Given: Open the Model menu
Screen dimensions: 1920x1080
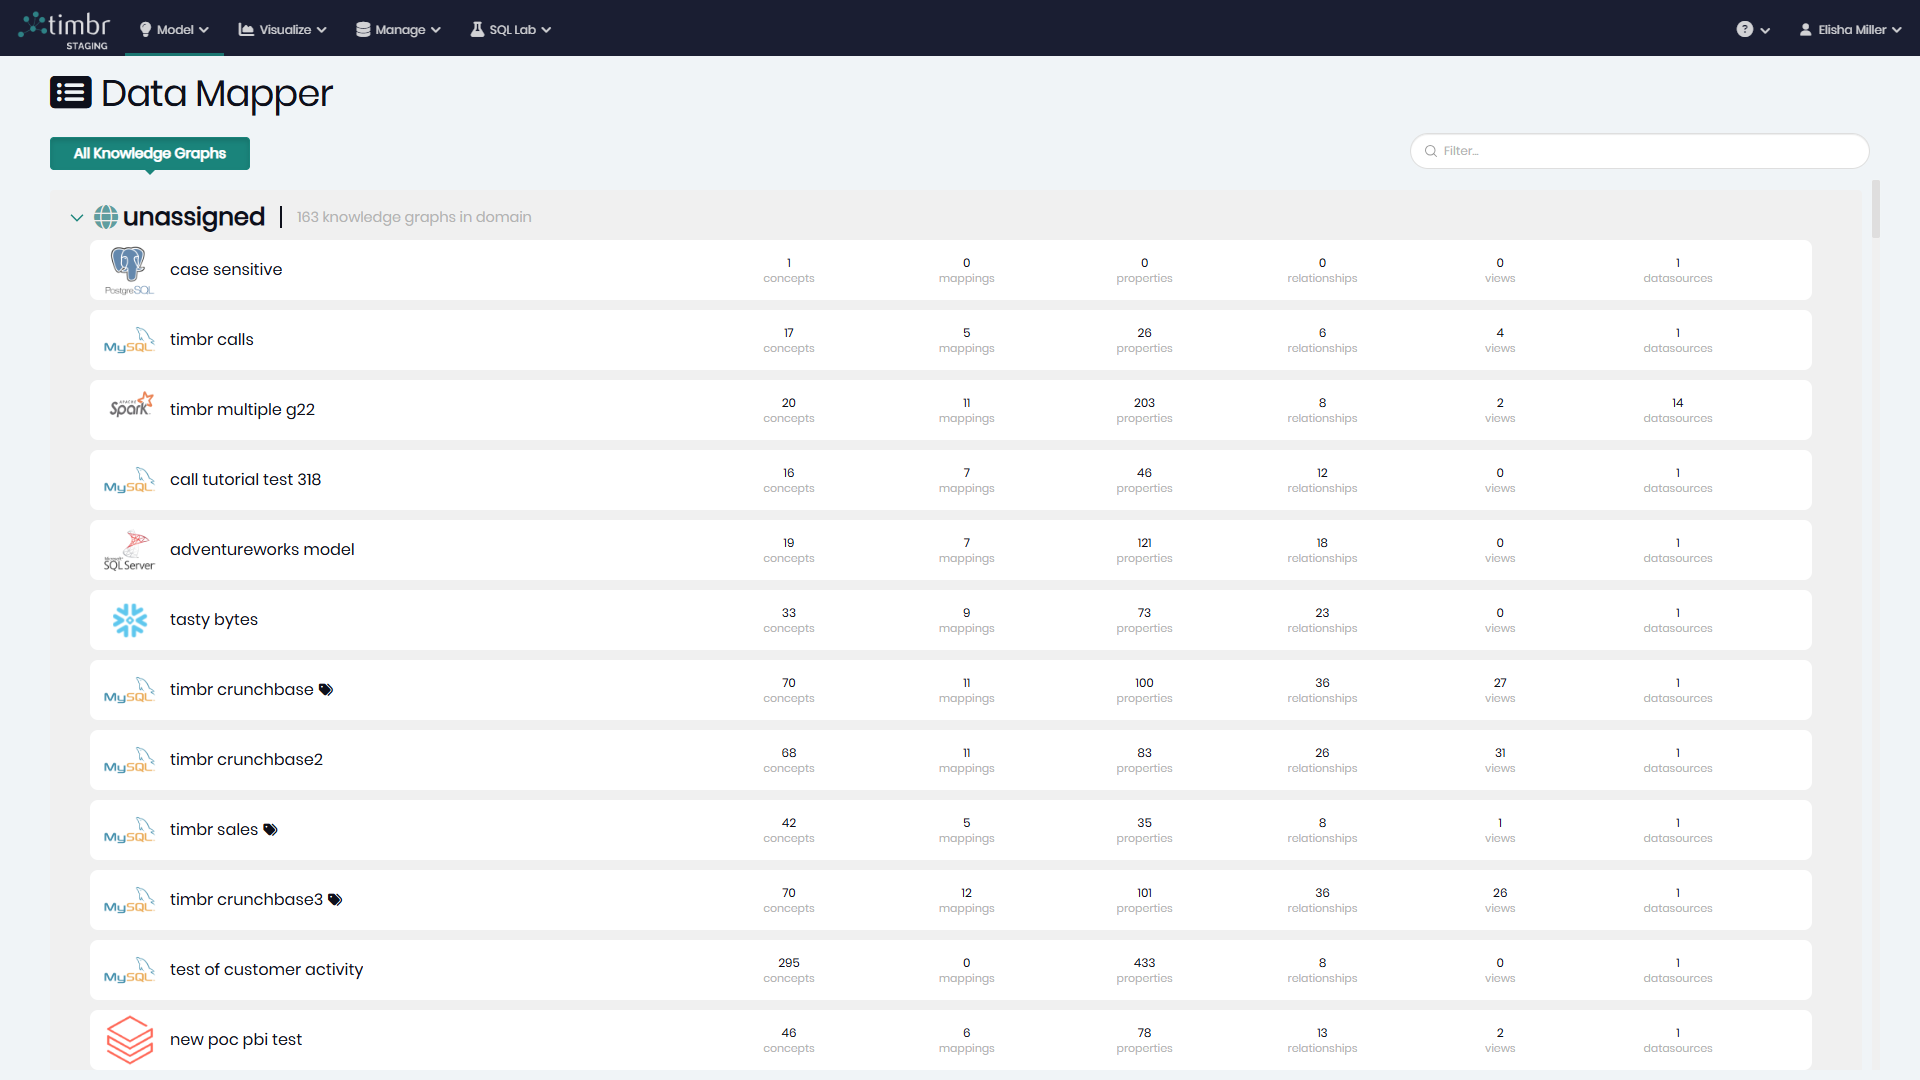Looking at the screenshot, I should pyautogui.click(x=174, y=30).
